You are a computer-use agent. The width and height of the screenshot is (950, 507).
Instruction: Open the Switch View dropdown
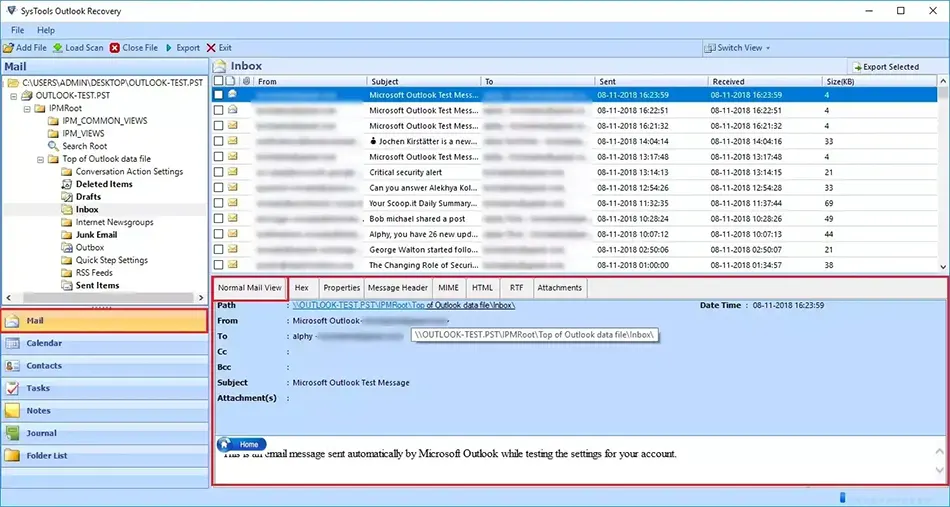pyautogui.click(x=737, y=48)
